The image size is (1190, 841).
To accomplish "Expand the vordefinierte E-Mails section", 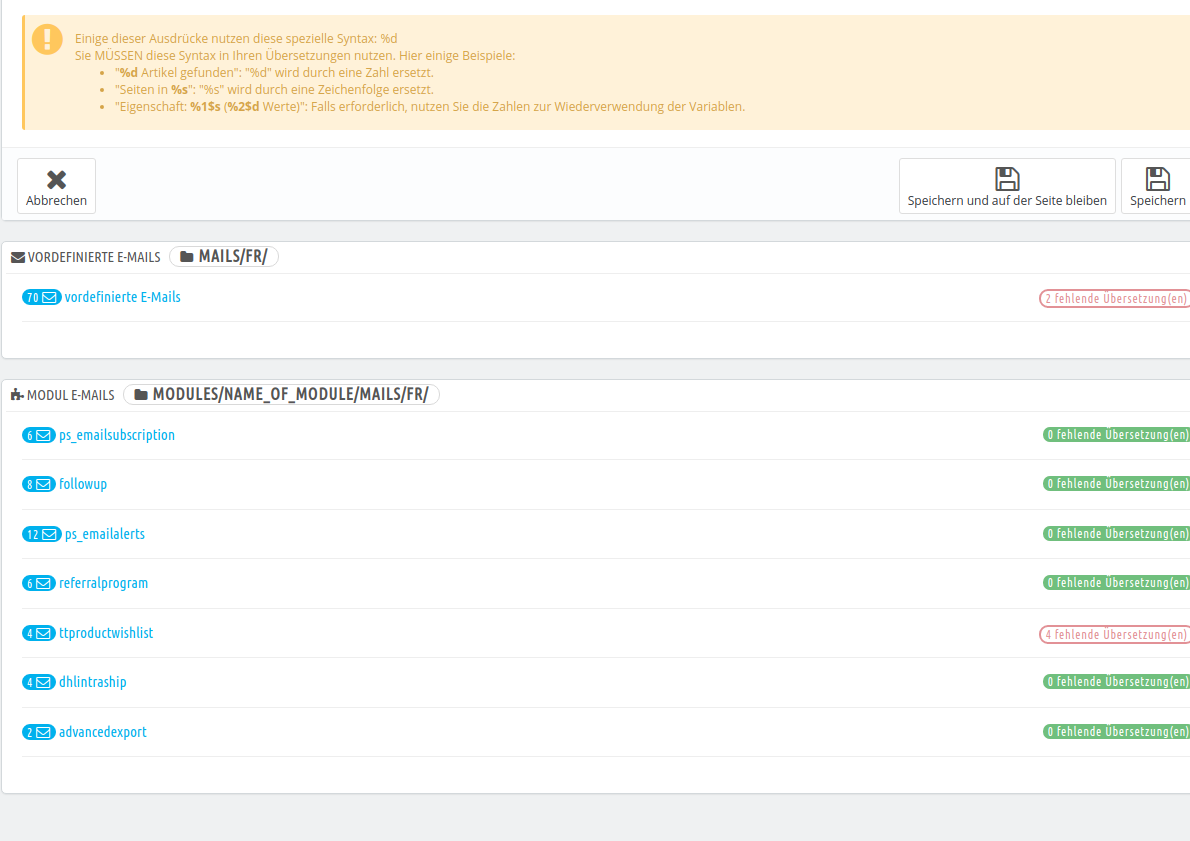I will pyautogui.click(x=122, y=297).
